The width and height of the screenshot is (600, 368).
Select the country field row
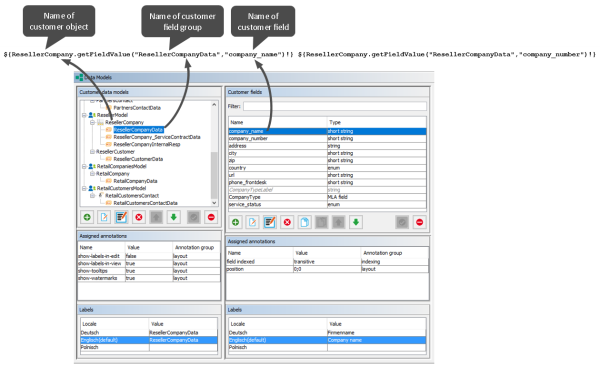coord(327,168)
